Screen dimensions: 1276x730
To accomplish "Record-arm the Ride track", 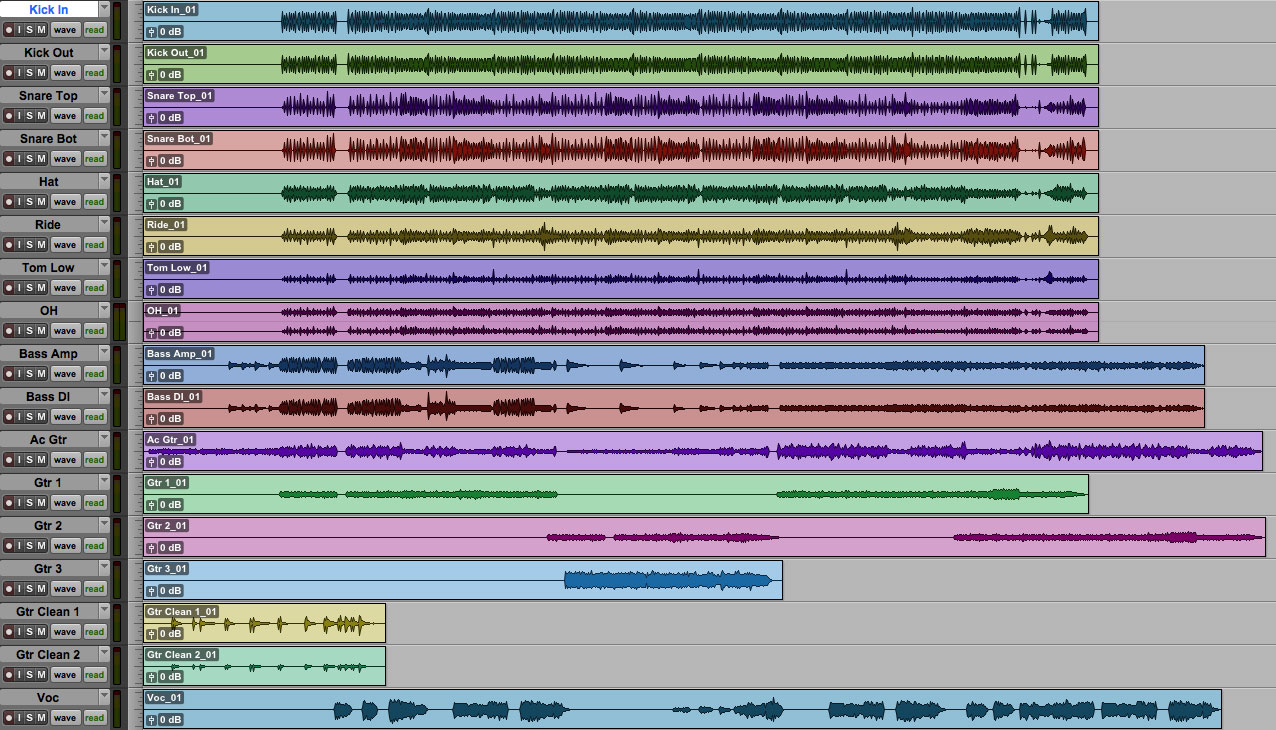I will [x=10, y=244].
